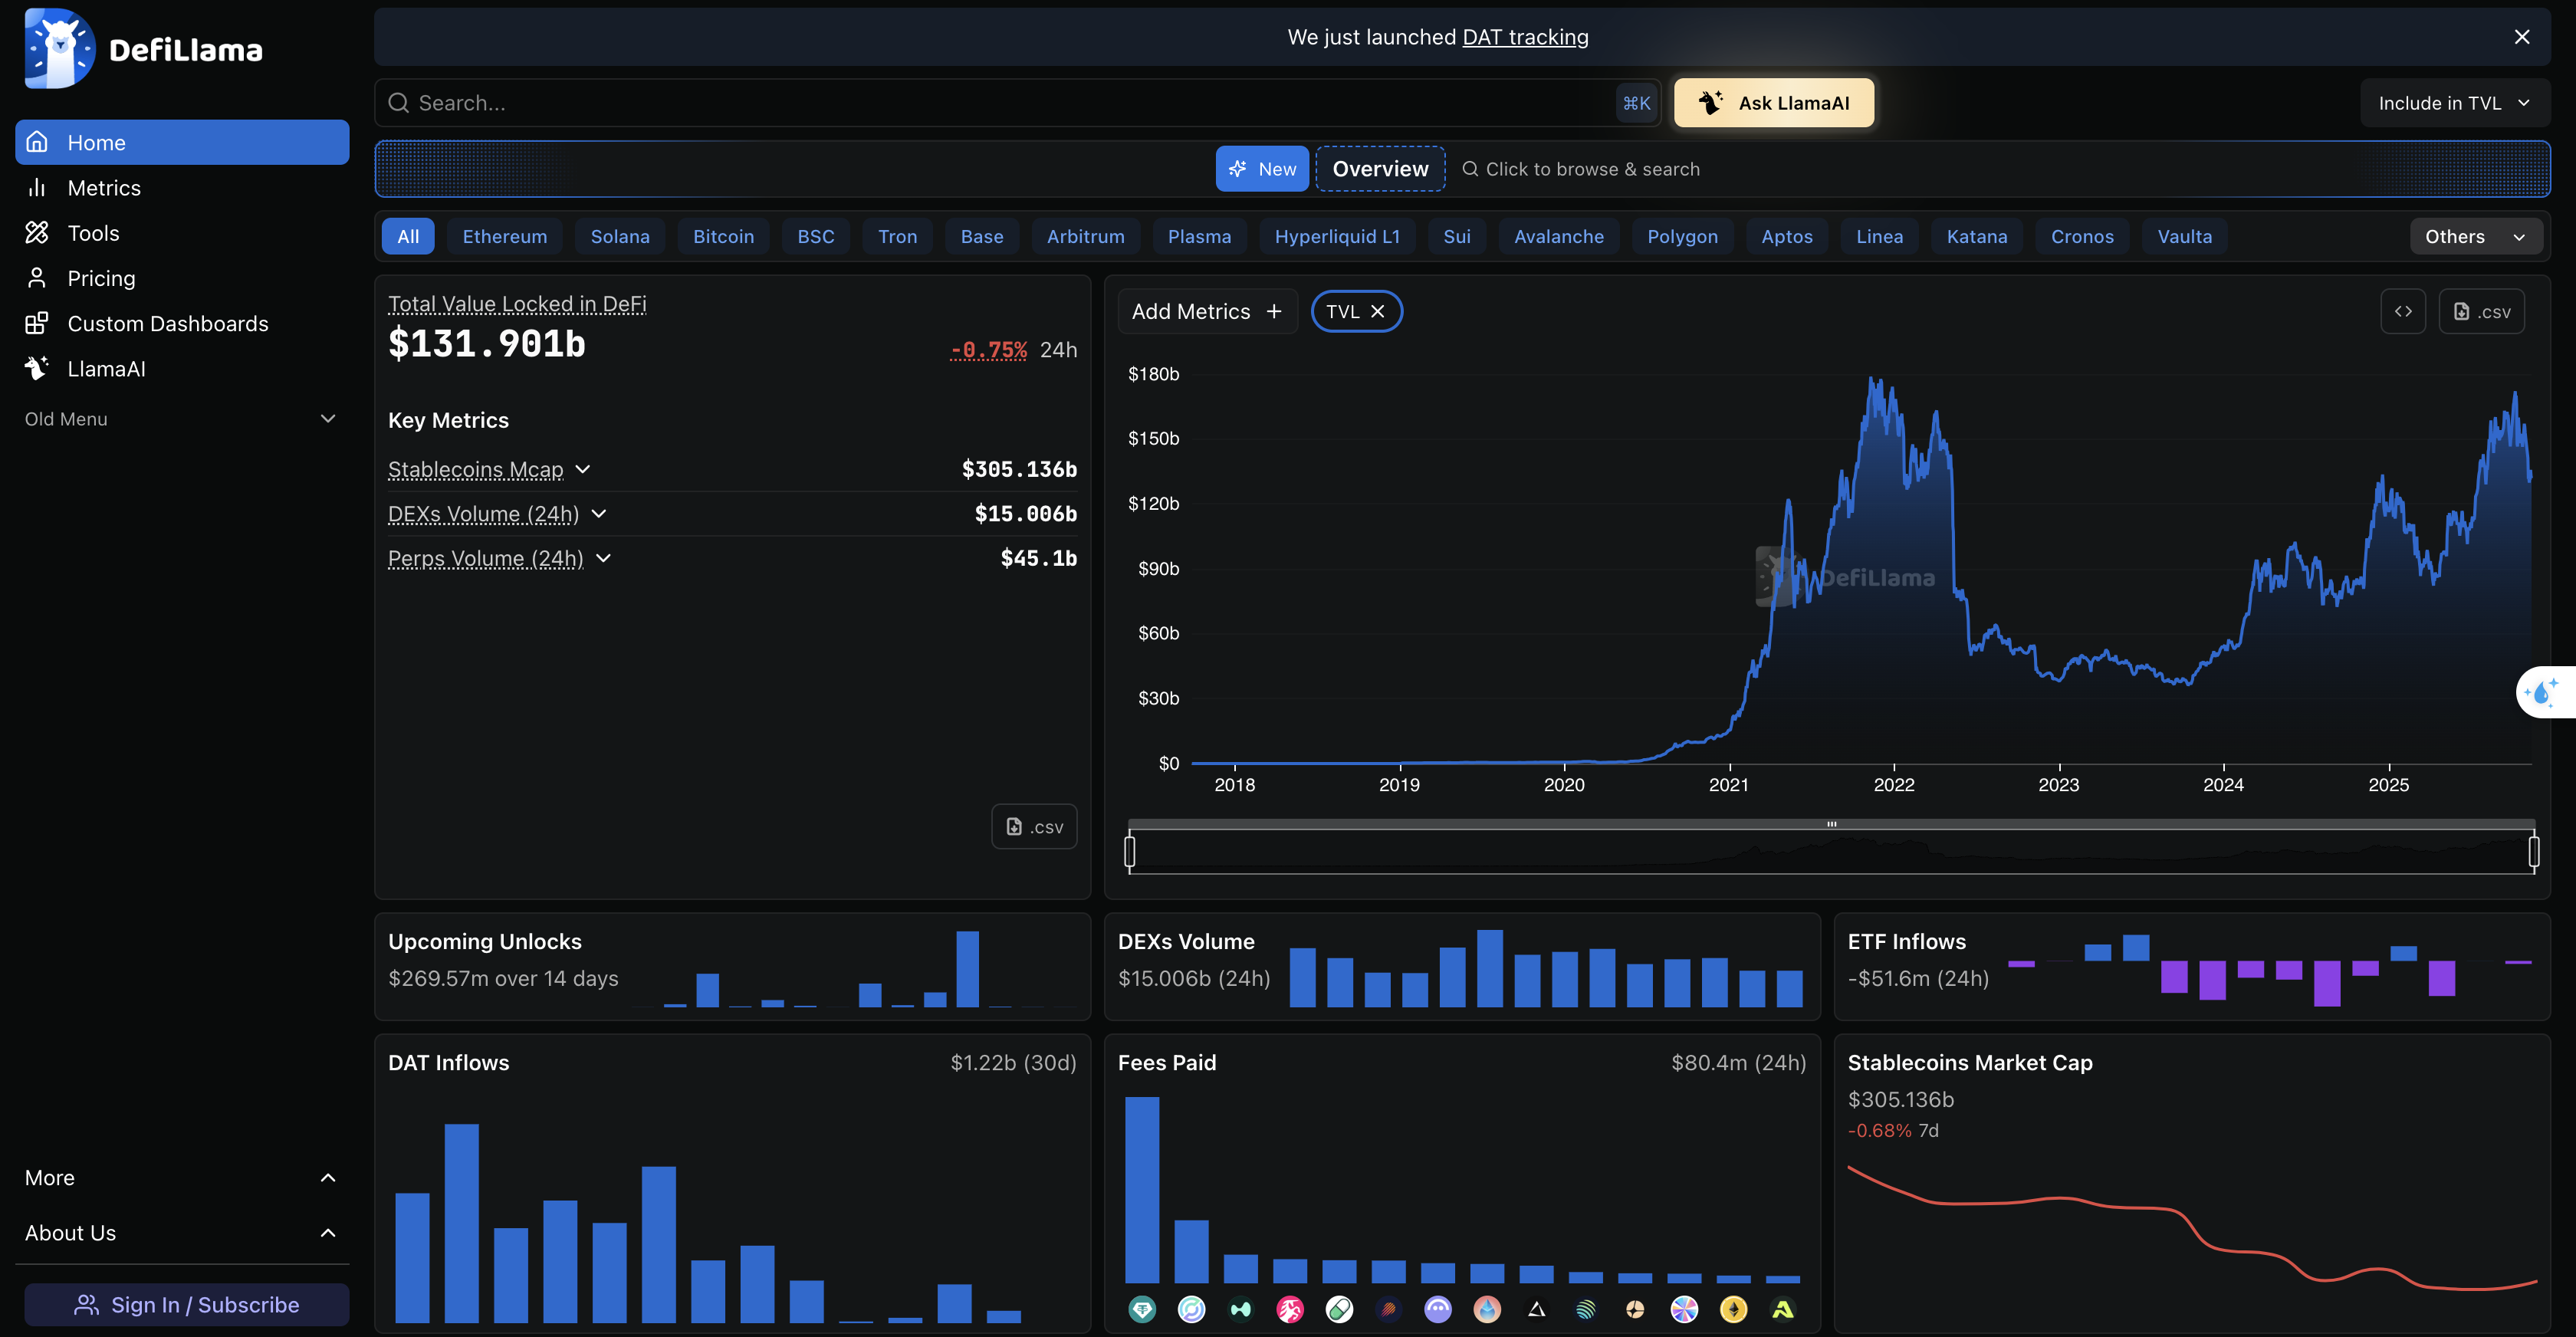
Task: Switch to the Overview tab
Action: point(1380,169)
